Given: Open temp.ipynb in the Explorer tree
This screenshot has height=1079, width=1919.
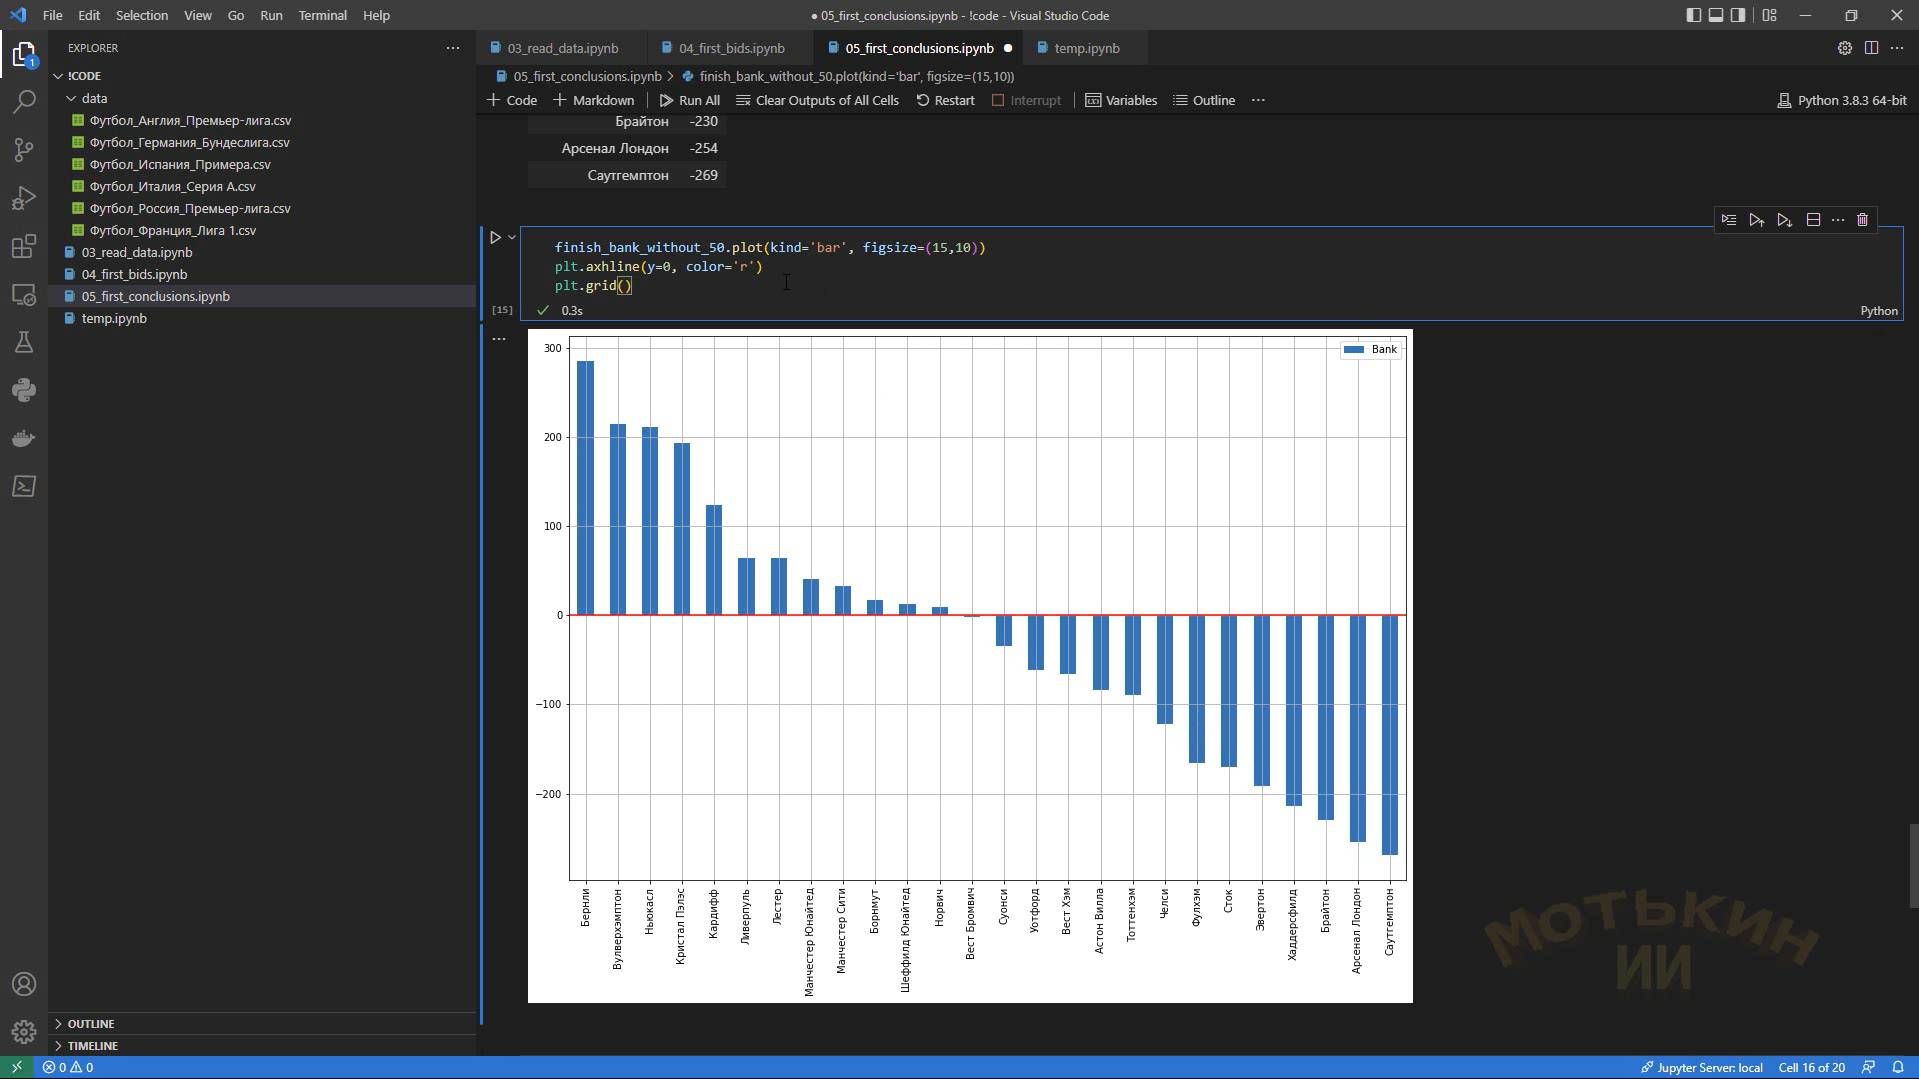Looking at the screenshot, I should pos(114,318).
